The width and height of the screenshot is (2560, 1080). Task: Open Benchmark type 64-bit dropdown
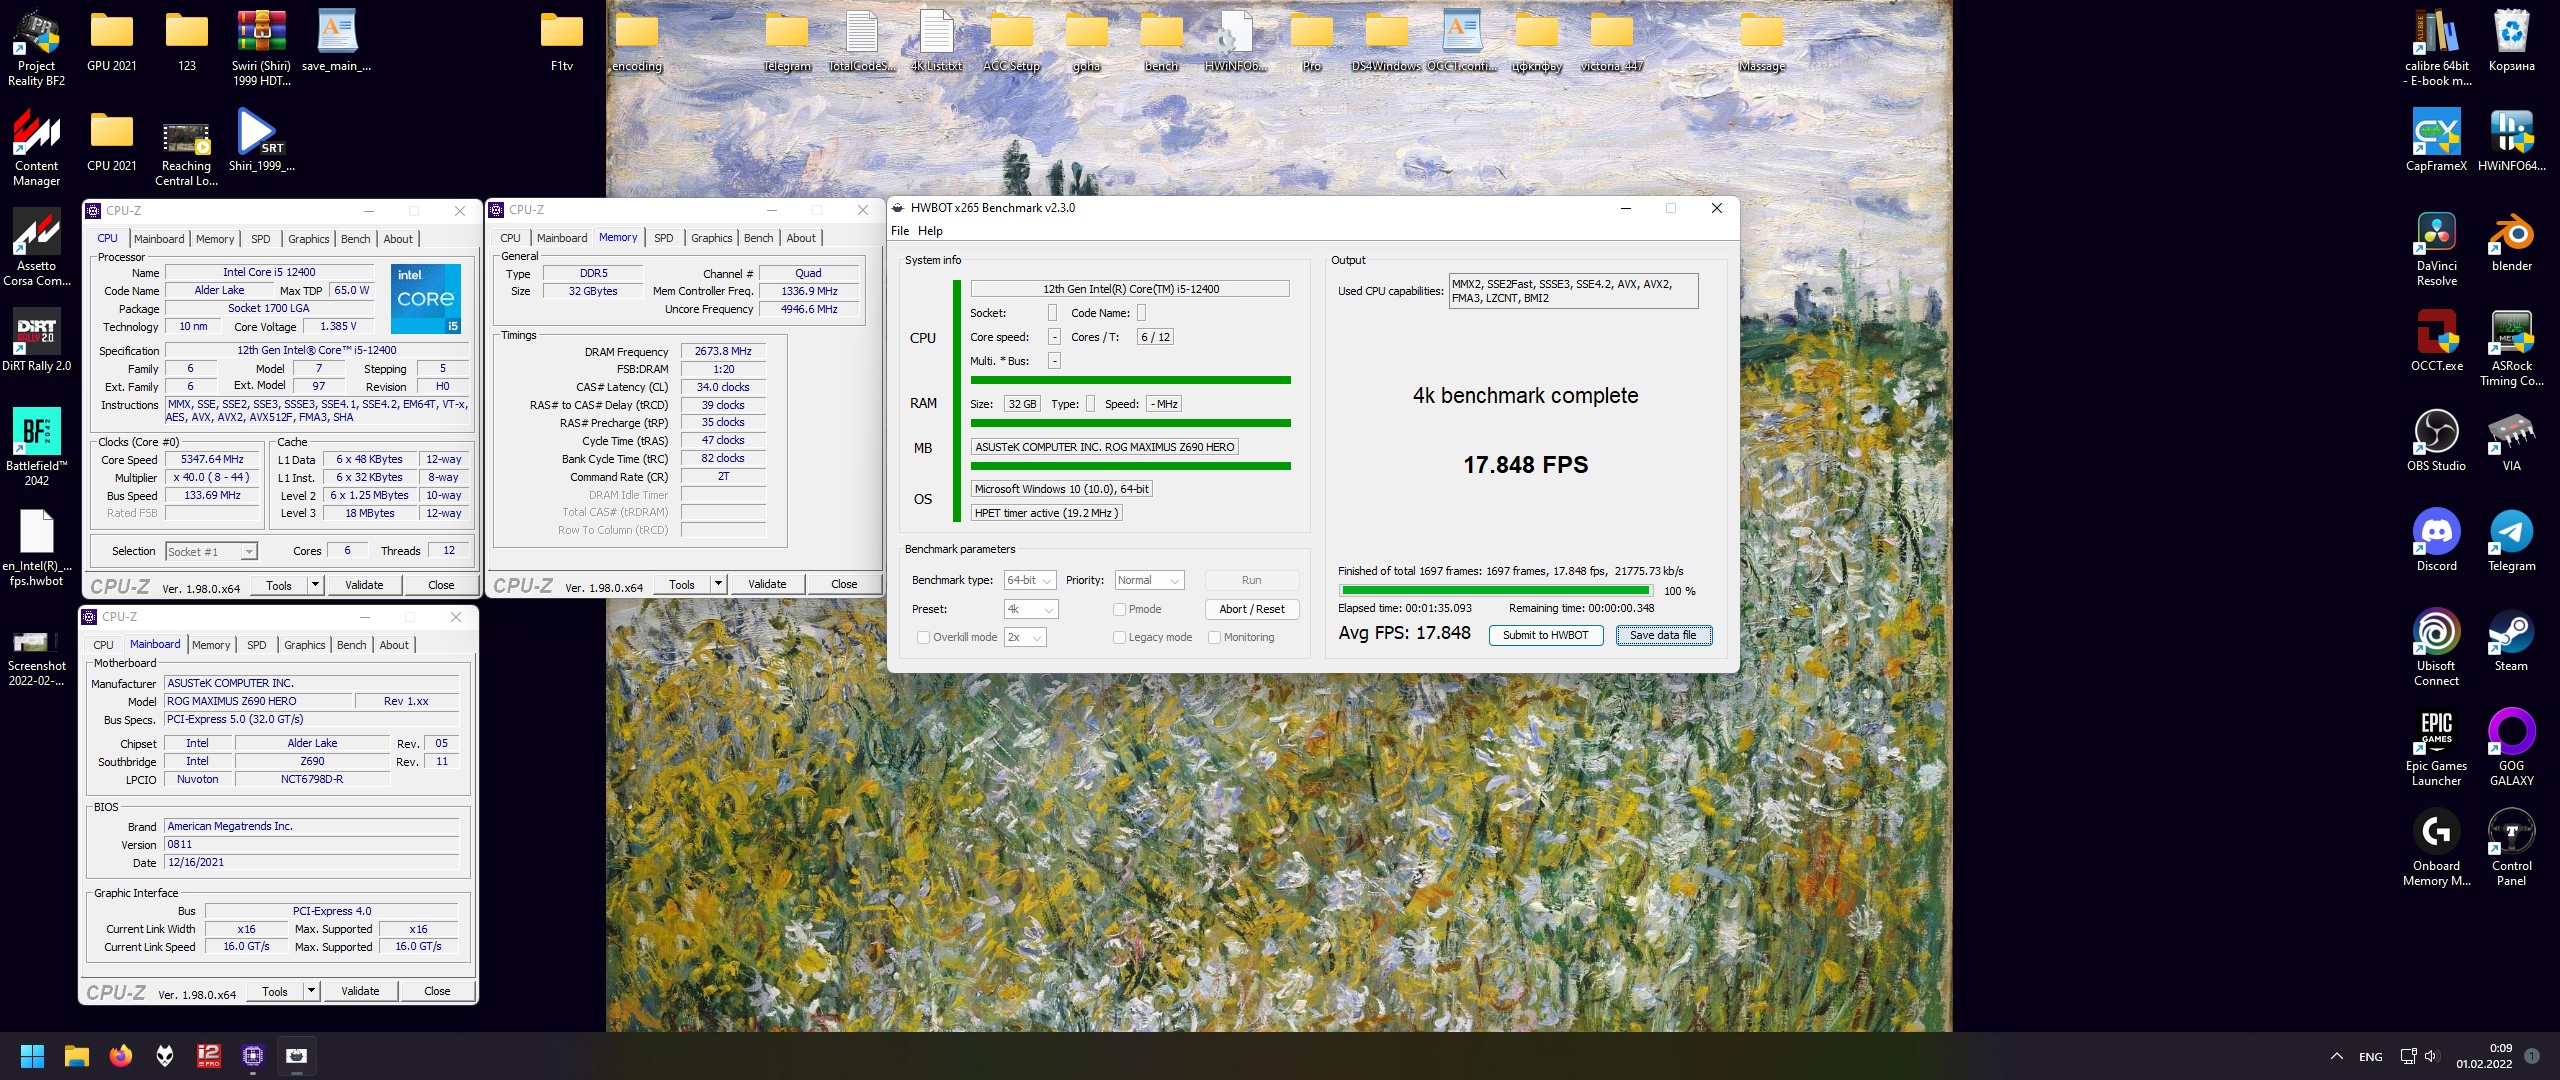click(x=1030, y=580)
